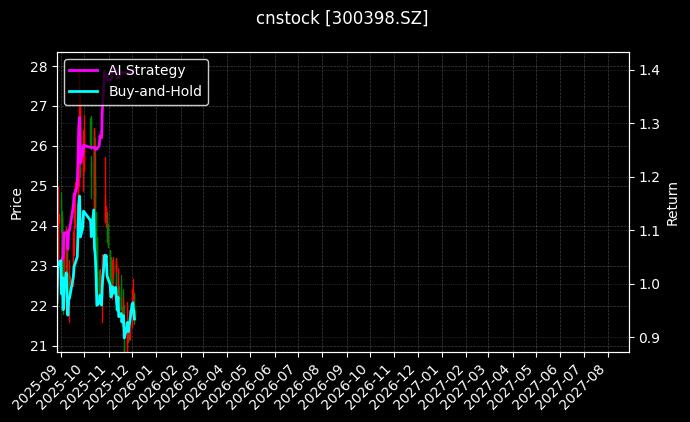Click the 0.9 return tick label
The width and height of the screenshot is (690, 422).
tap(648, 338)
